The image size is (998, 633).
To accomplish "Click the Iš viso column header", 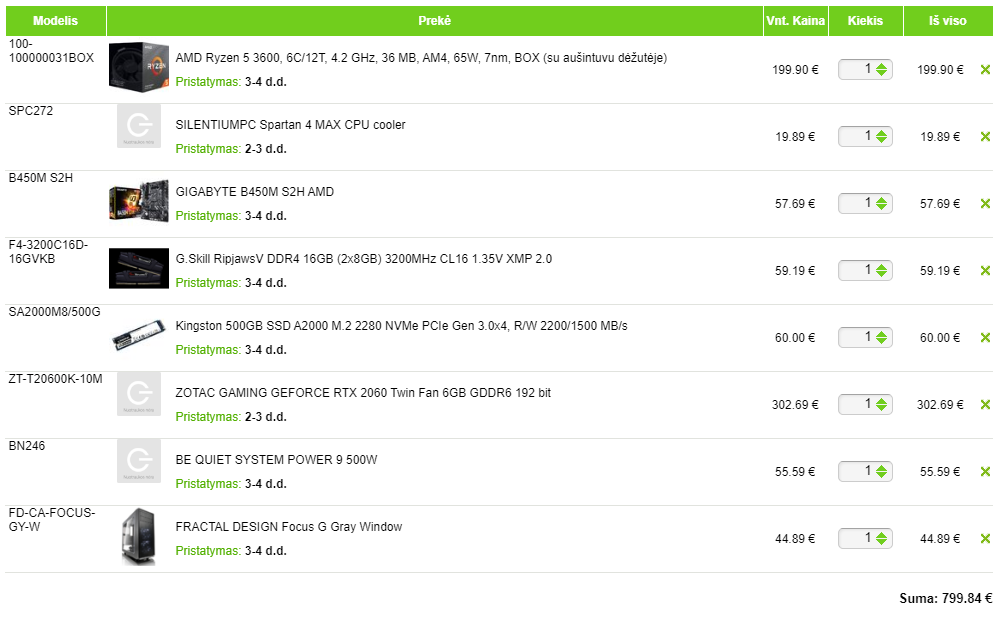I will [x=948, y=21].
